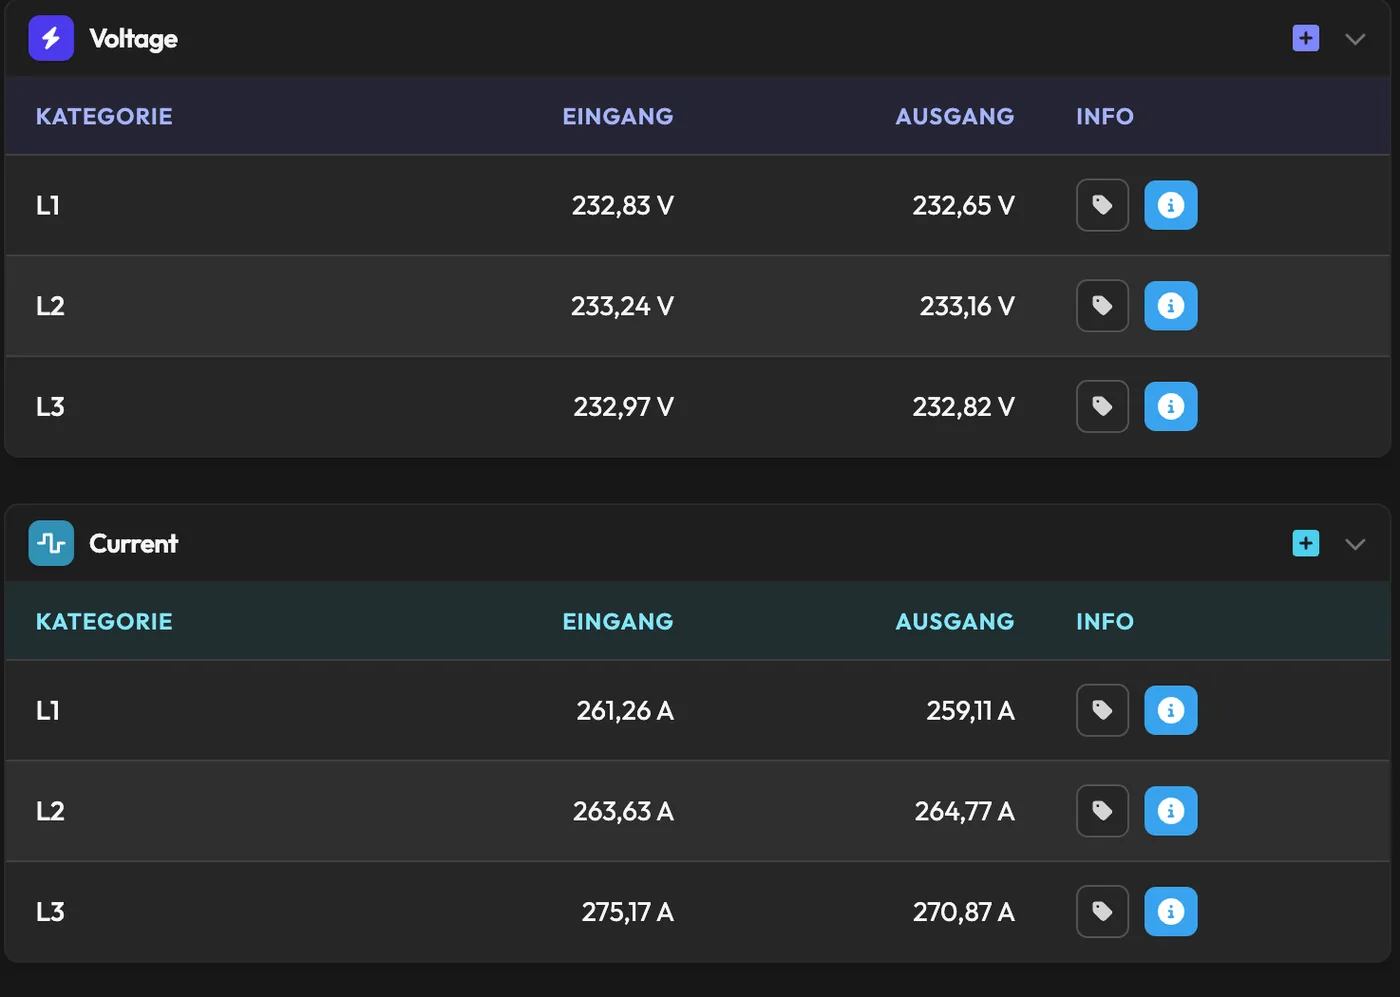Select the 232,82 V output value
This screenshot has height=997, width=1400.
tap(963, 407)
